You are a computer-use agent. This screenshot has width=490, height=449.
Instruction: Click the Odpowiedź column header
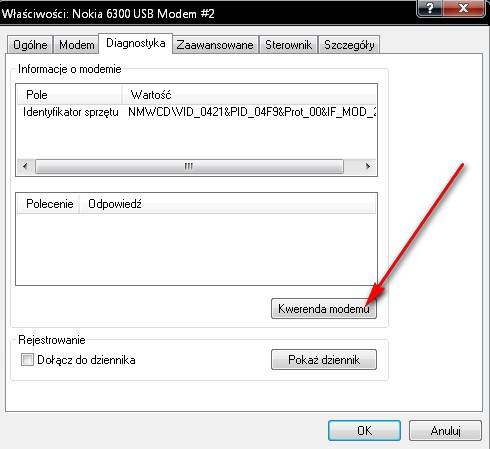[228, 204]
